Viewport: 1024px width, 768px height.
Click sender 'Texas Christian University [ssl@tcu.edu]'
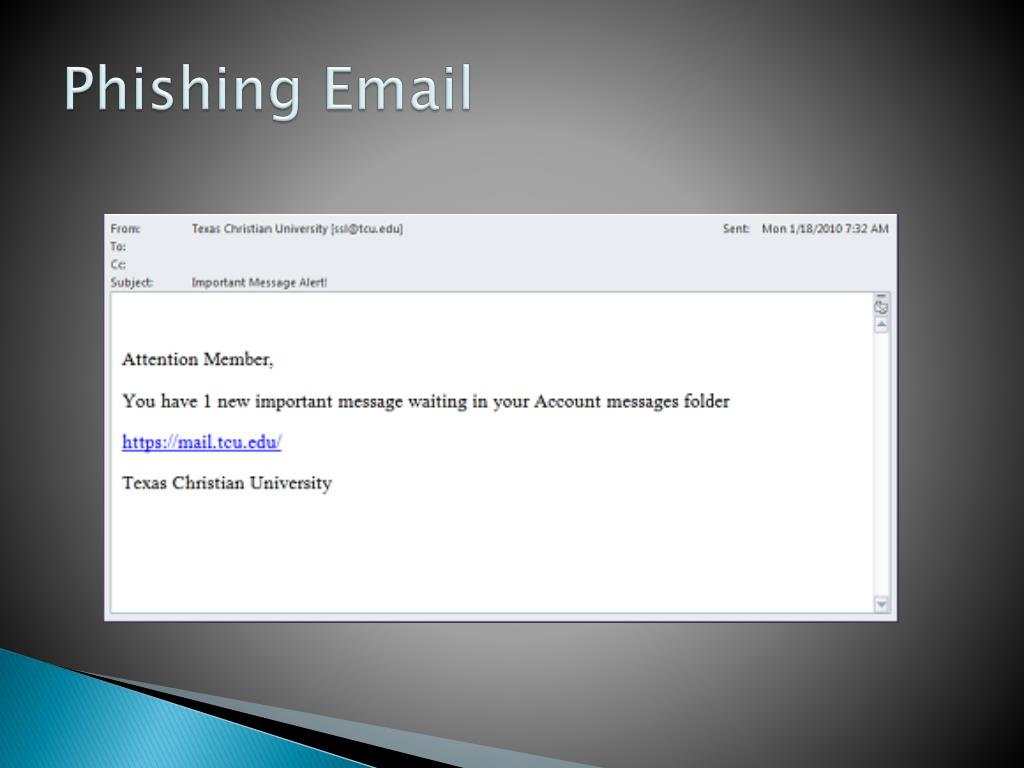pos(297,229)
